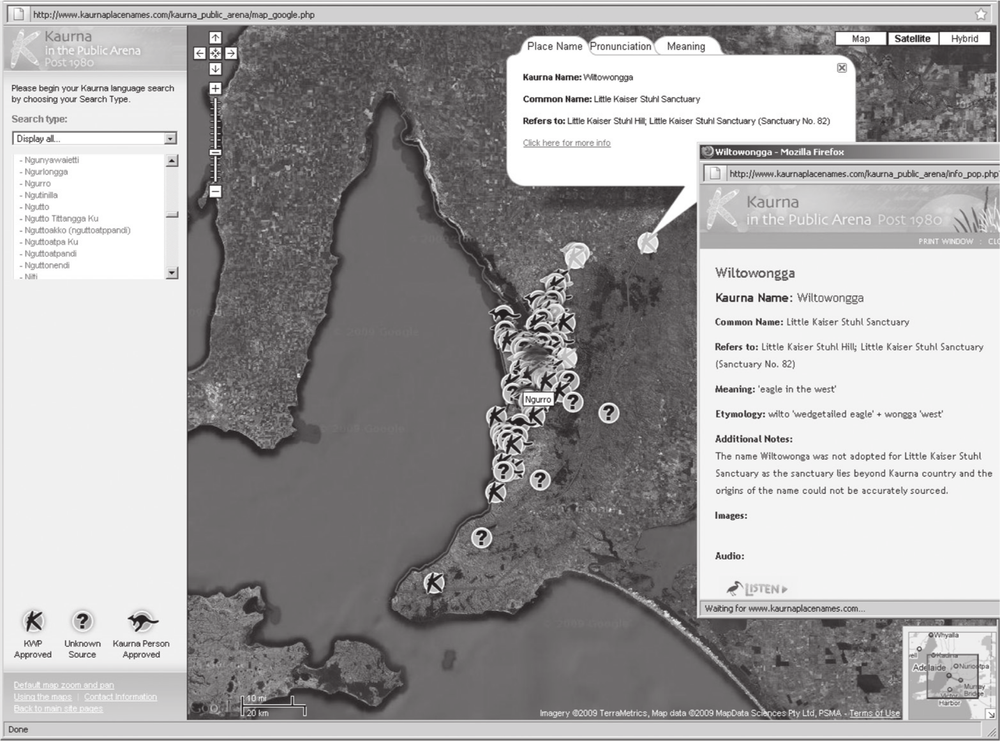Open the 'Default map zoom and pan' link
The width and height of the screenshot is (1000, 741).
coord(64,685)
